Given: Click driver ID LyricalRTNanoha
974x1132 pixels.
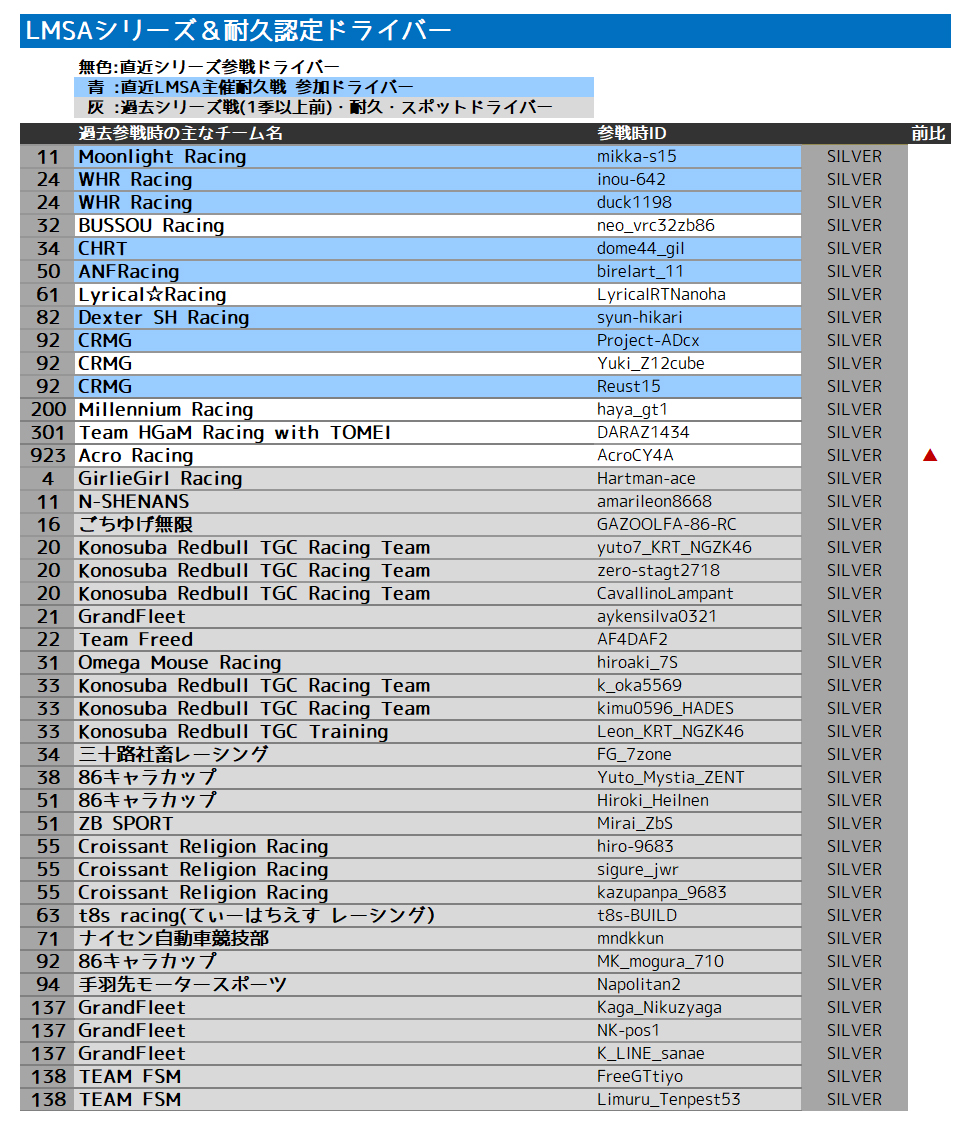Looking at the screenshot, I should click(x=661, y=295).
